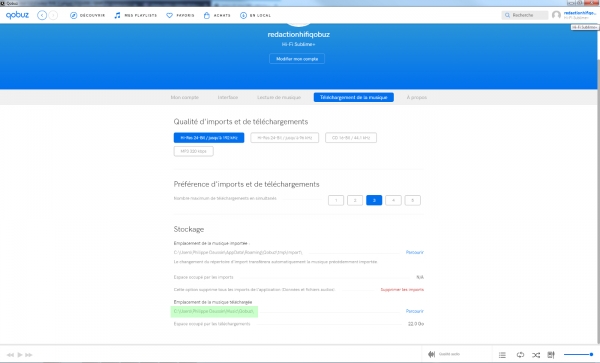The width and height of the screenshot is (600, 363).
Task: Set simultaneous downloads to 3
Action: point(374,200)
